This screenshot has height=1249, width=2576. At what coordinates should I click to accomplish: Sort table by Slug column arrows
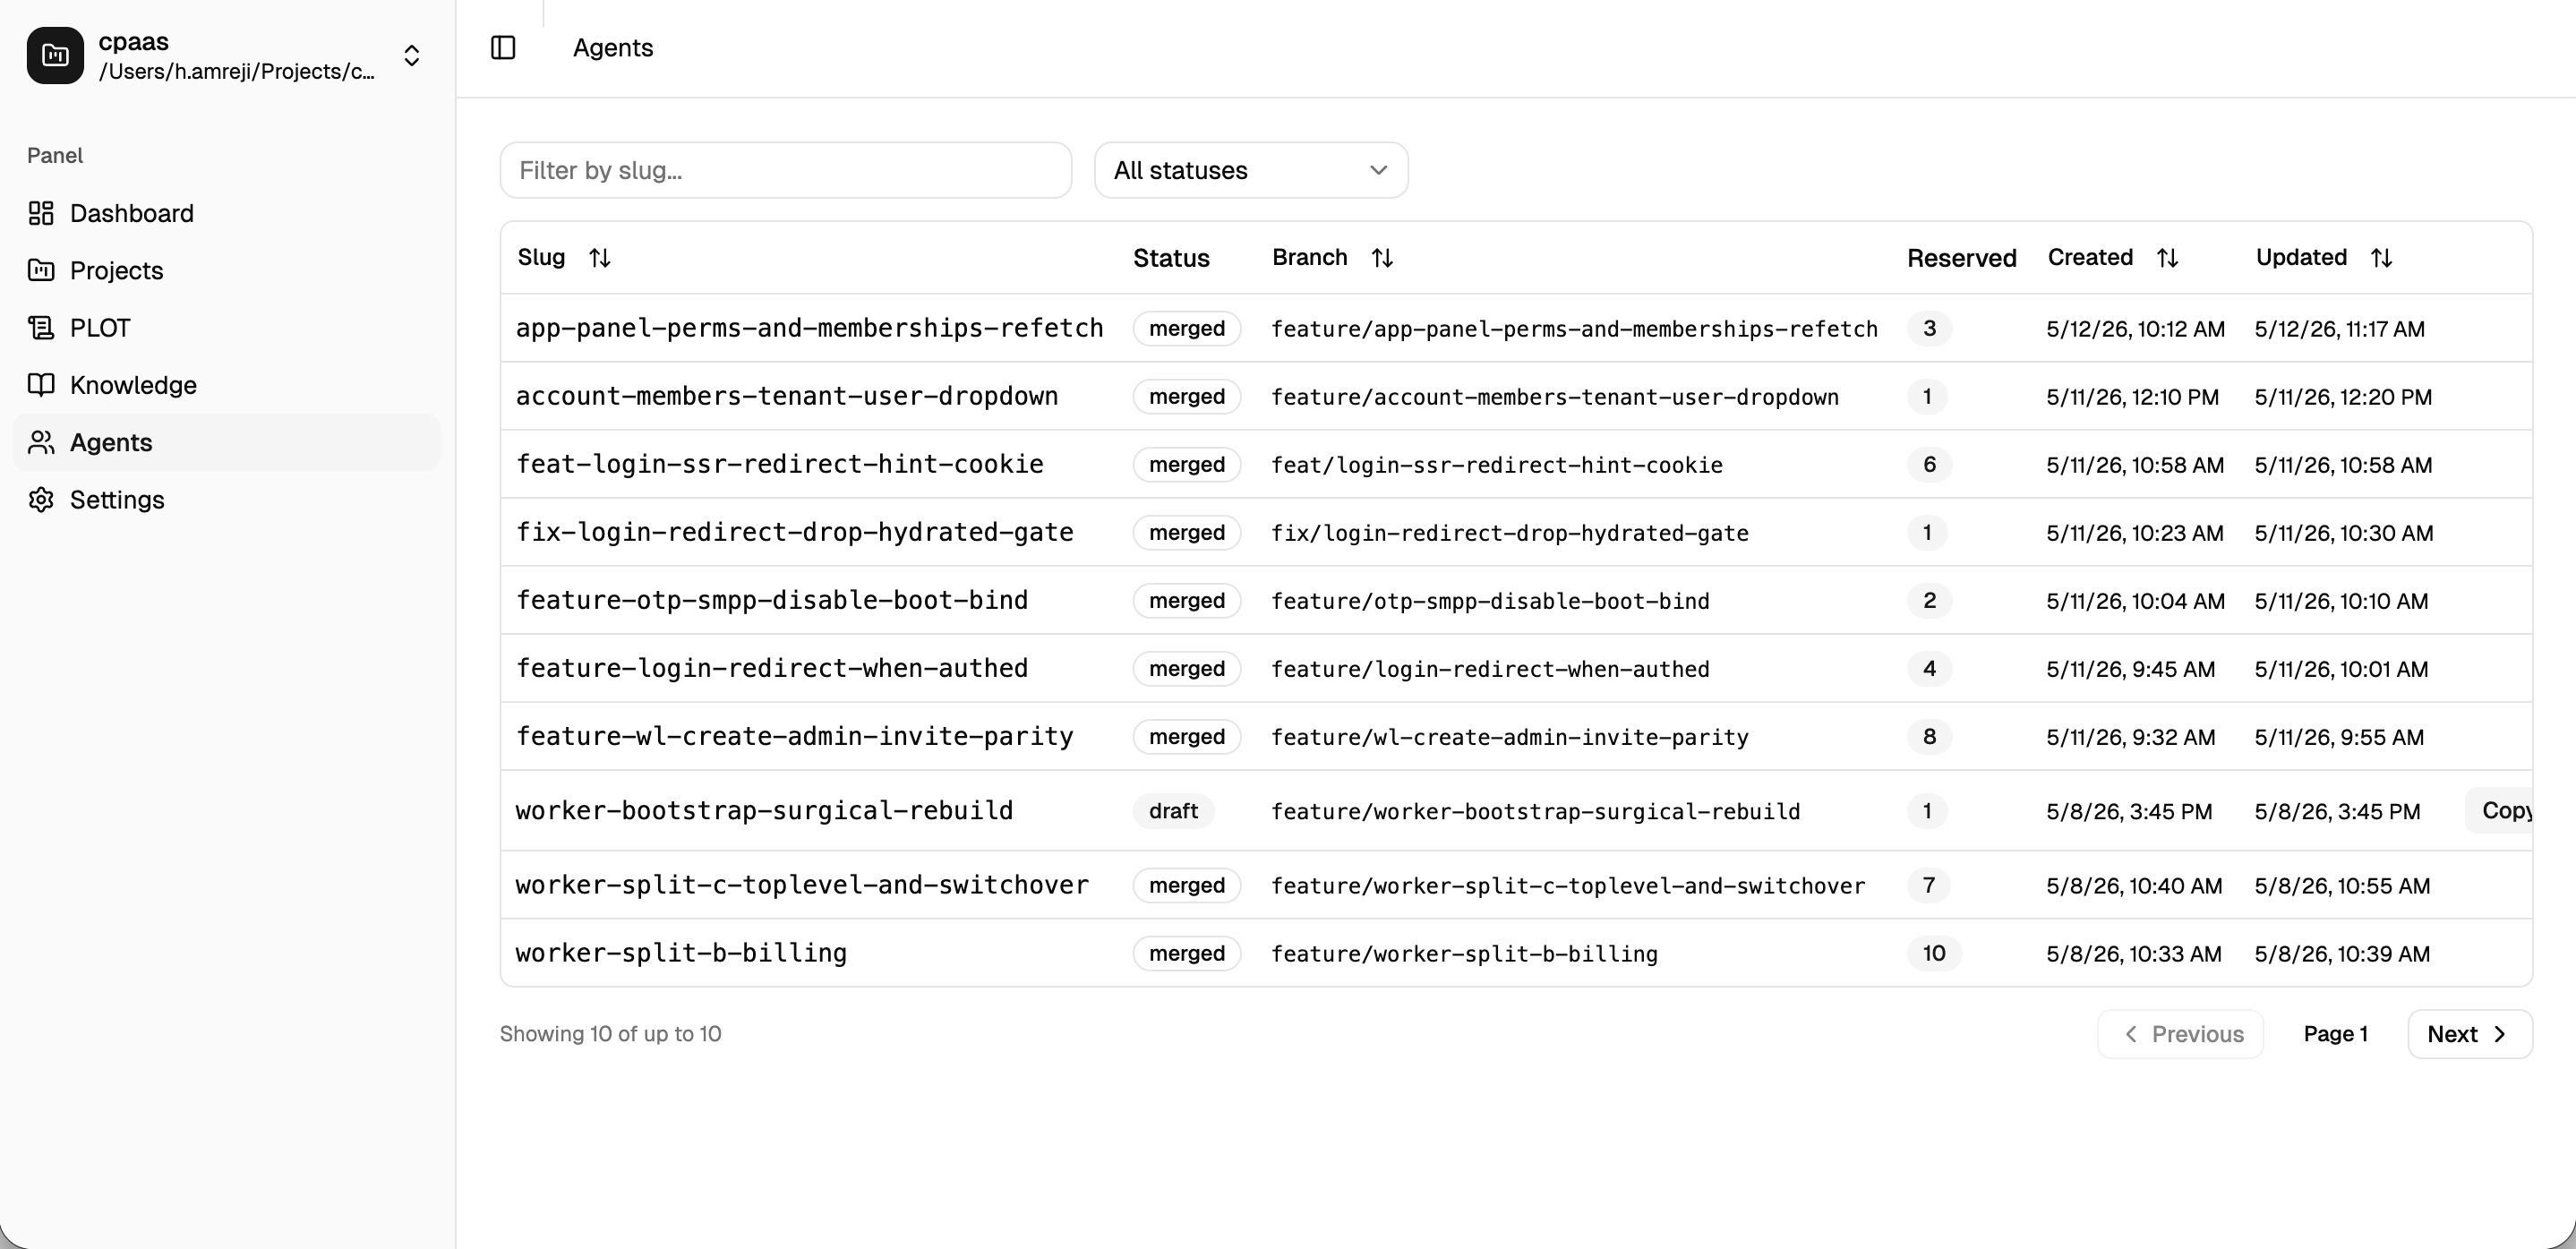pyautogui.click(x=600, y=258)
